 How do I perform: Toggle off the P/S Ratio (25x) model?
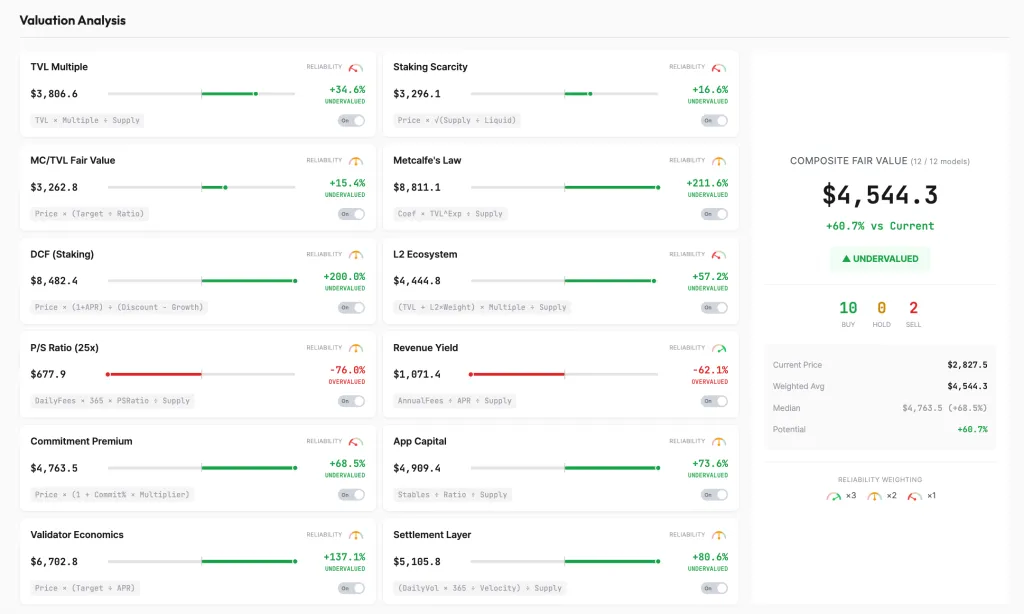point(351,401)
